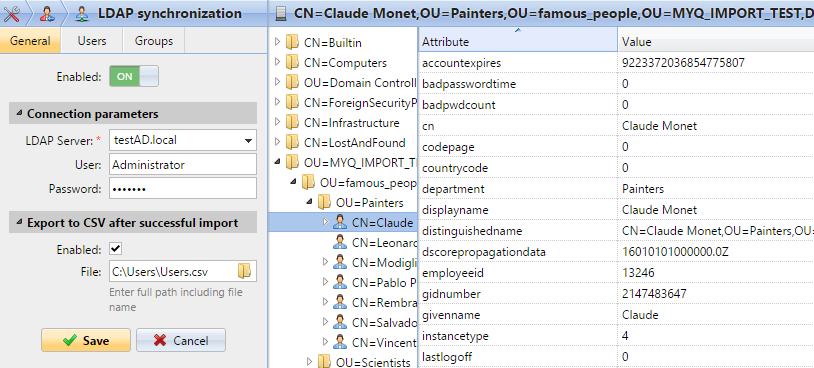Click the folder icon of CN=LostAndFound
The width and height of the screenshot is (814, 368).
click(293, 143)
